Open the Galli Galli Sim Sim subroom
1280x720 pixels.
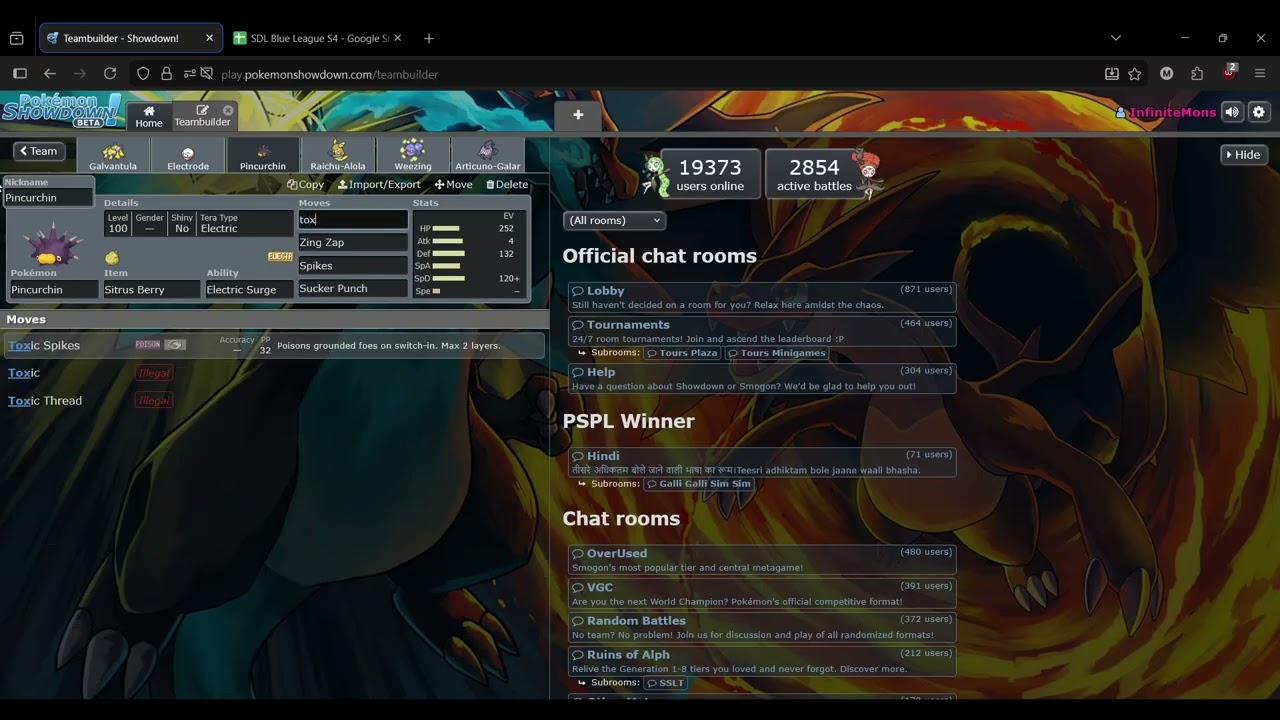point(698,484)
